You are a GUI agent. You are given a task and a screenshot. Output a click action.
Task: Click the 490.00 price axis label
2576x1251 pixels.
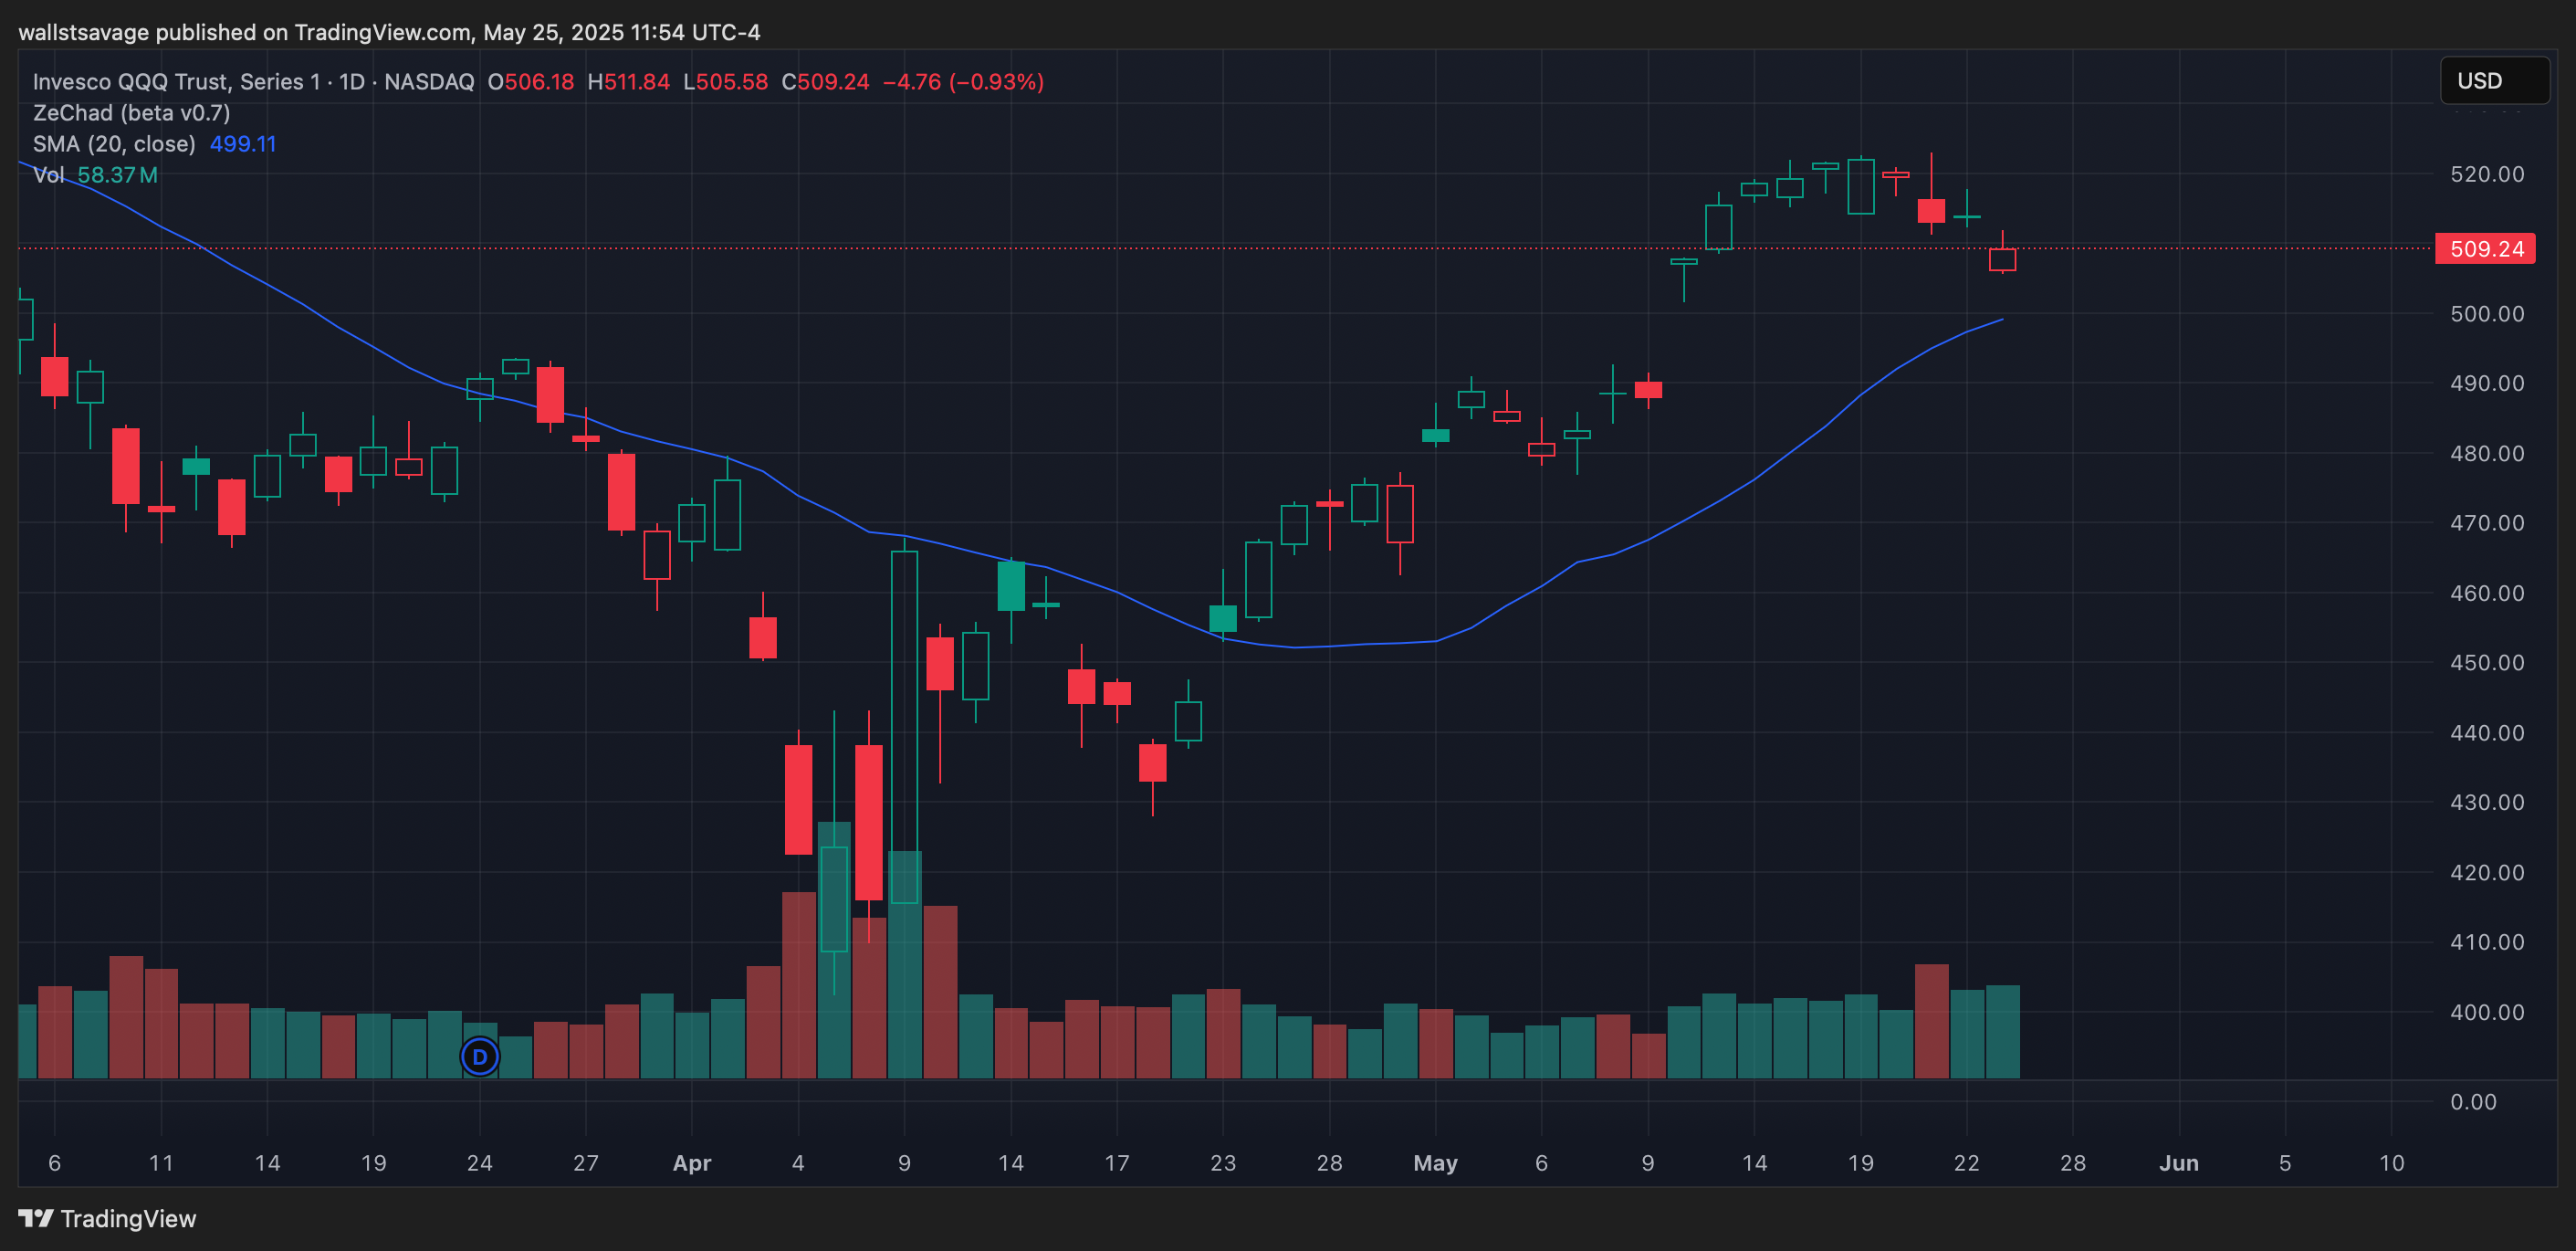[x=2487, y=384]
